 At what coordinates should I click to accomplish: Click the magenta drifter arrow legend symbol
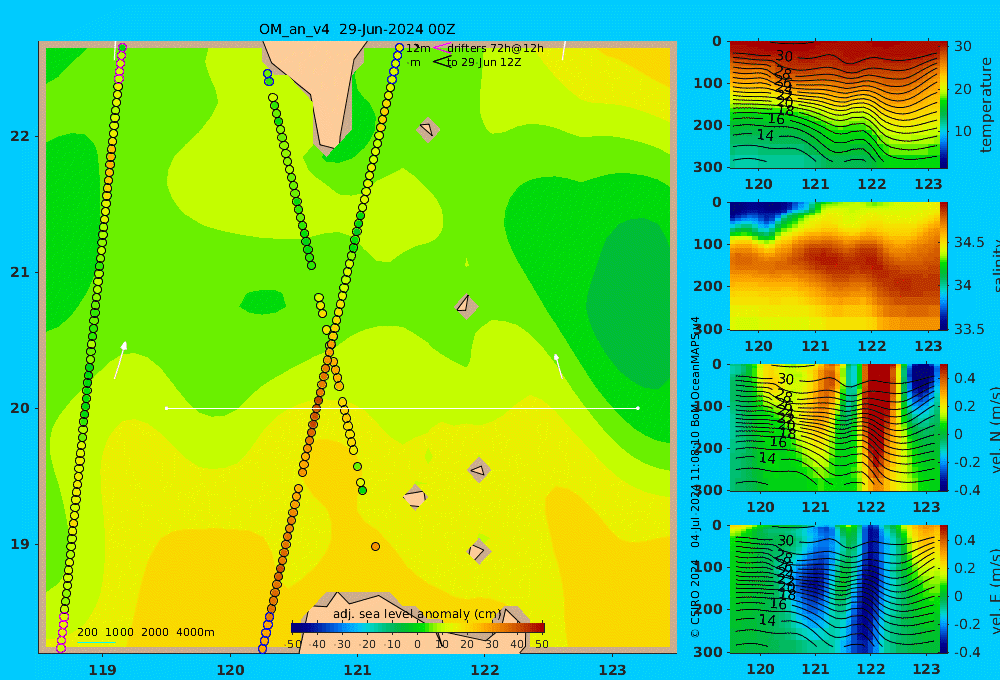tap(441, 48)
